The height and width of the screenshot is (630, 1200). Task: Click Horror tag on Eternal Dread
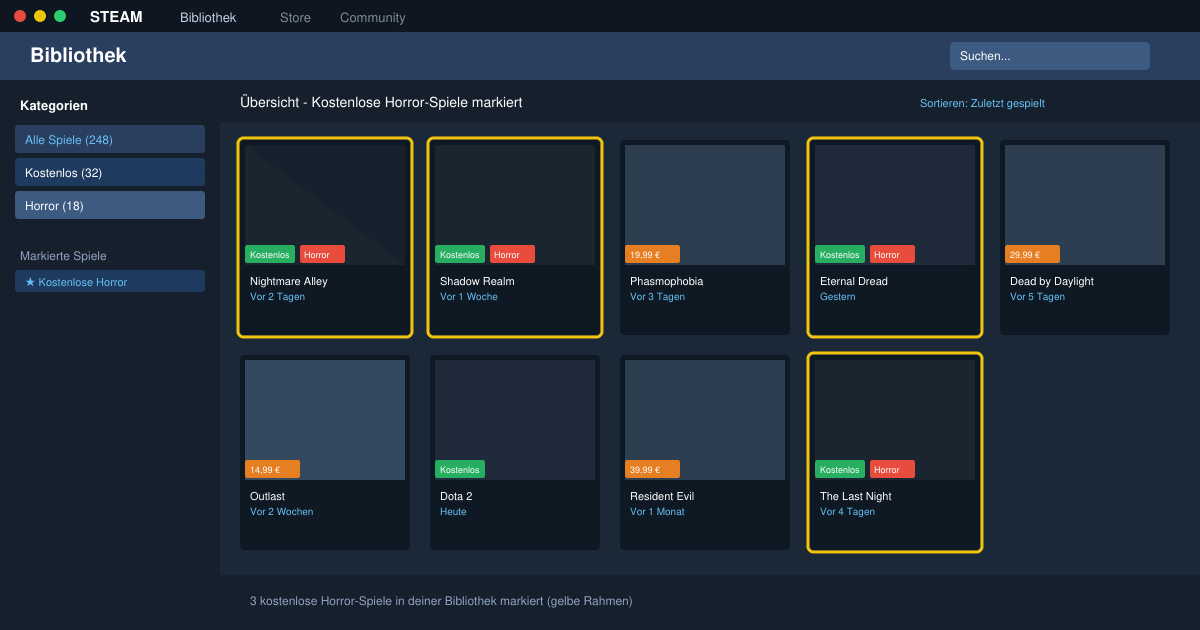[892, 254]
